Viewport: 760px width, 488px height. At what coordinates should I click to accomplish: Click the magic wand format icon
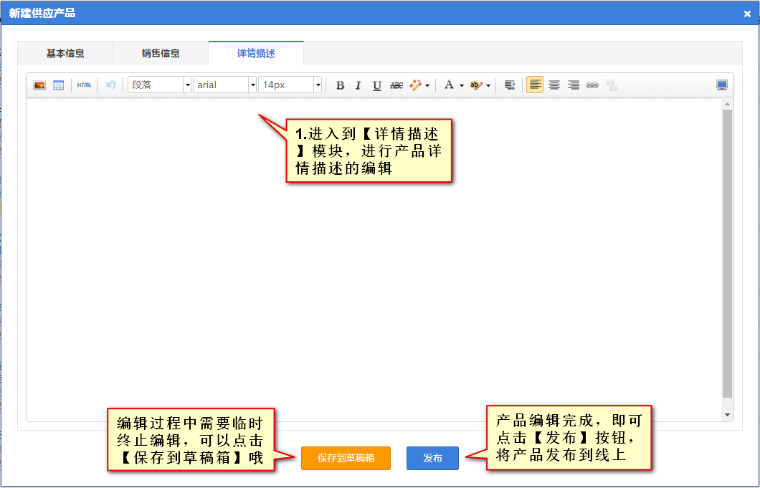[415, 85]
